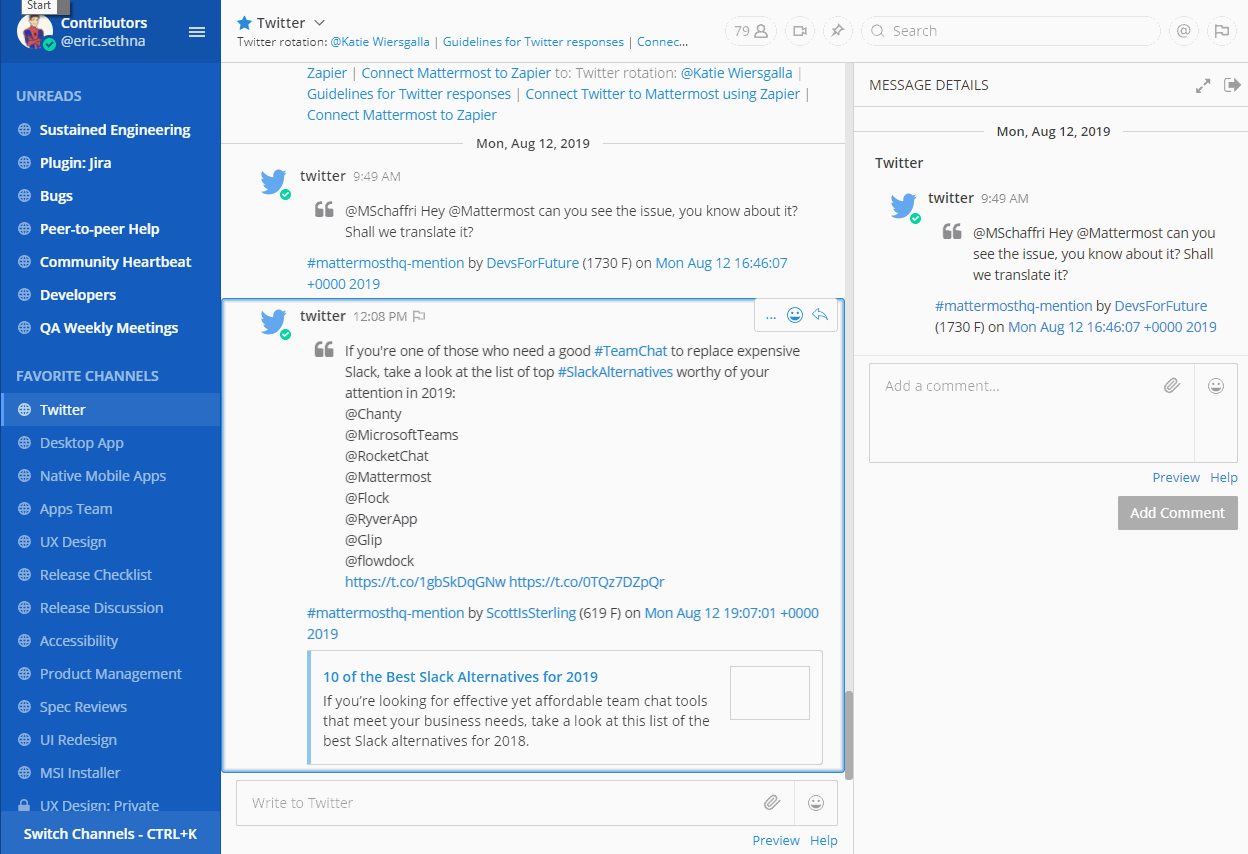View the channel members count of 79
The image size is (1248, 854).
750,31
